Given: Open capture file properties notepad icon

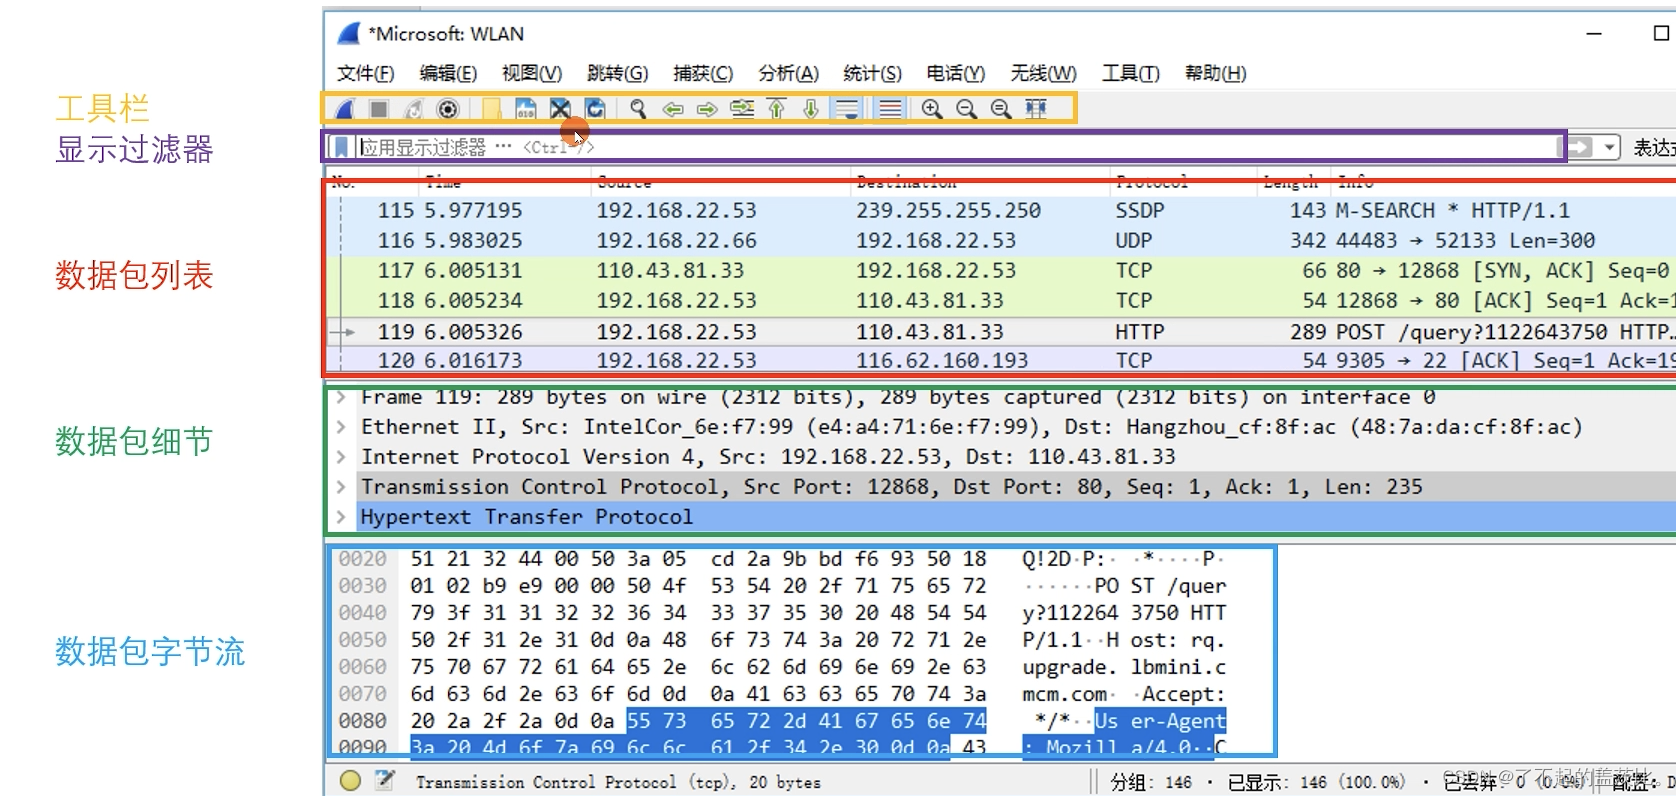Looking at the screenshot, I should click(384, 781).
